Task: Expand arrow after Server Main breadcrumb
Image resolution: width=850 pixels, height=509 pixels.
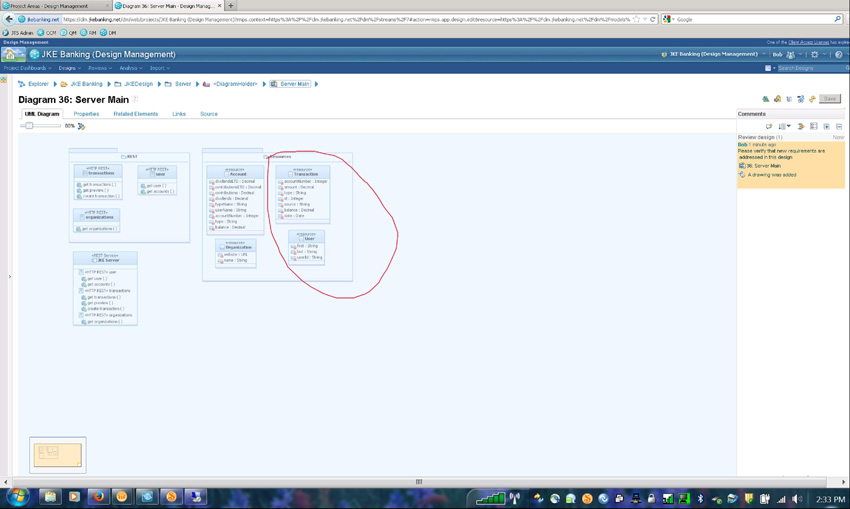Action: (x=316, y=84)
